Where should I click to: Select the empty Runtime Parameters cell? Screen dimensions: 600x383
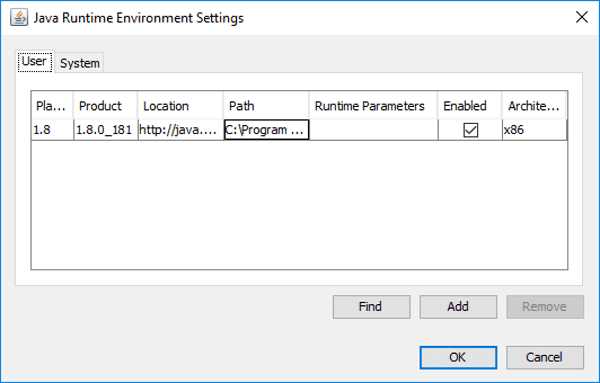click(x=373, y=130)
